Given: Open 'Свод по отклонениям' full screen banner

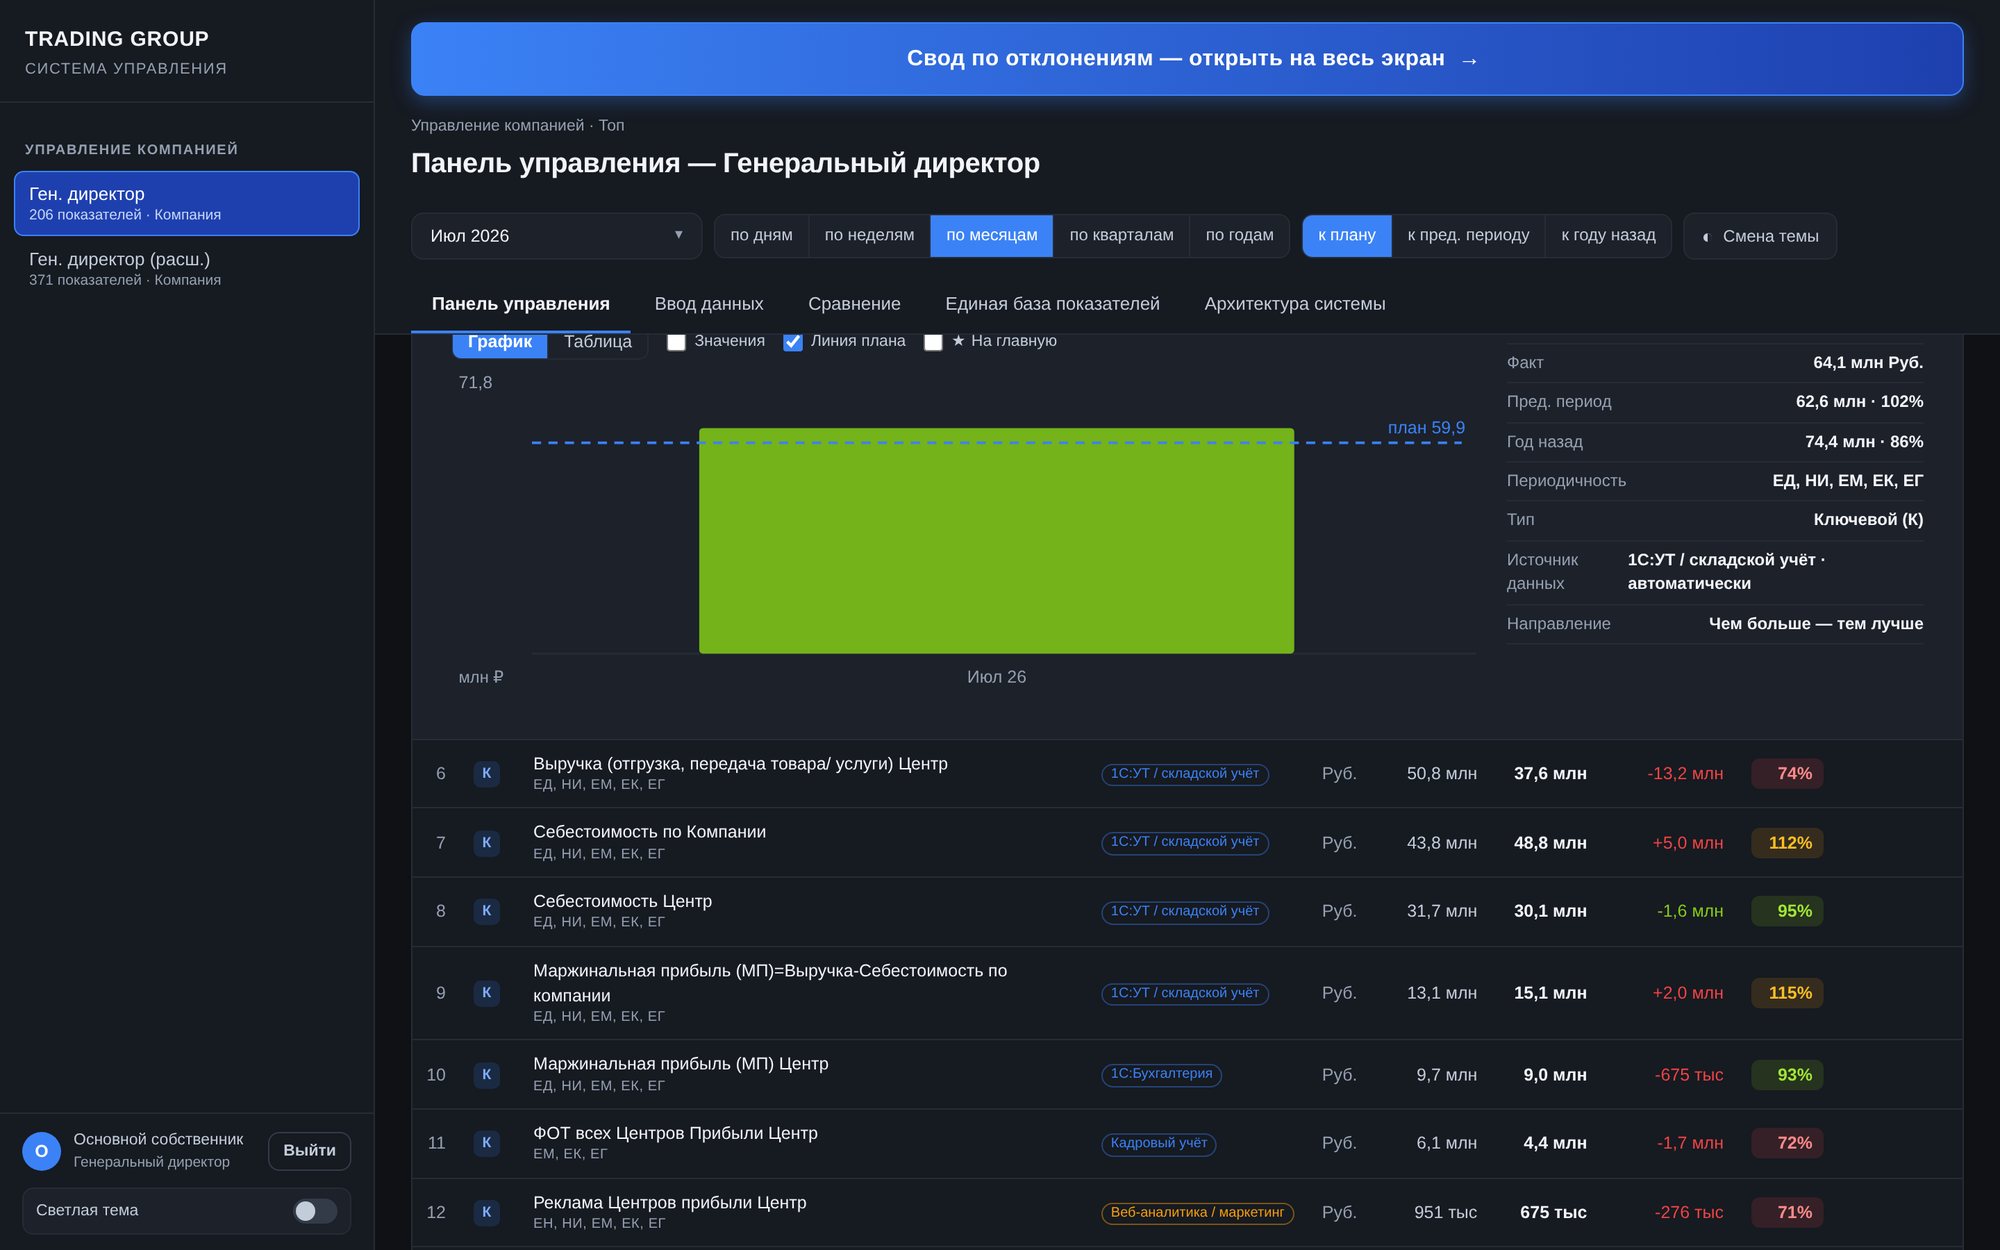Looking at the screenshot, I should pyautogui.click(x=1187, y=59).
